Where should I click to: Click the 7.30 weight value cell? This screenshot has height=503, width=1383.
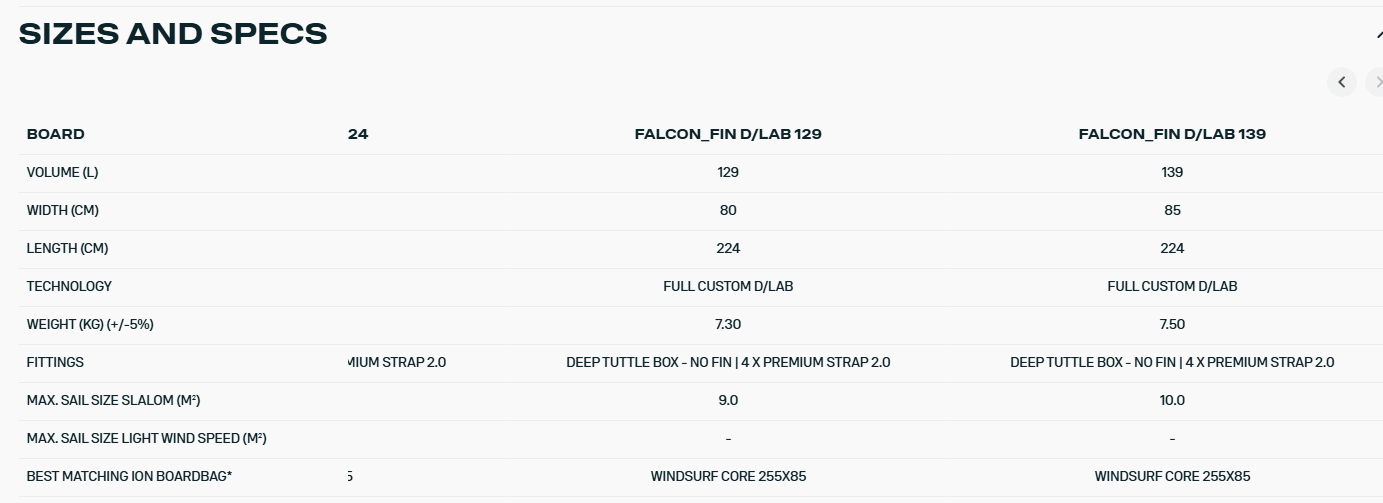[728, 324]
